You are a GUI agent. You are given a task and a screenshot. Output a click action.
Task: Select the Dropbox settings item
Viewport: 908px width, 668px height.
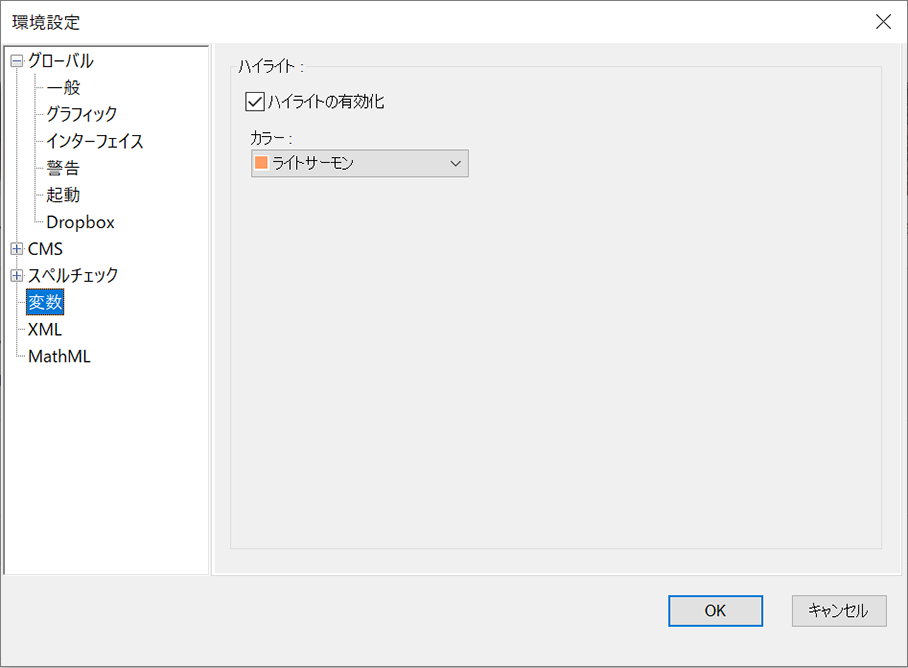[x=80, y=222]
